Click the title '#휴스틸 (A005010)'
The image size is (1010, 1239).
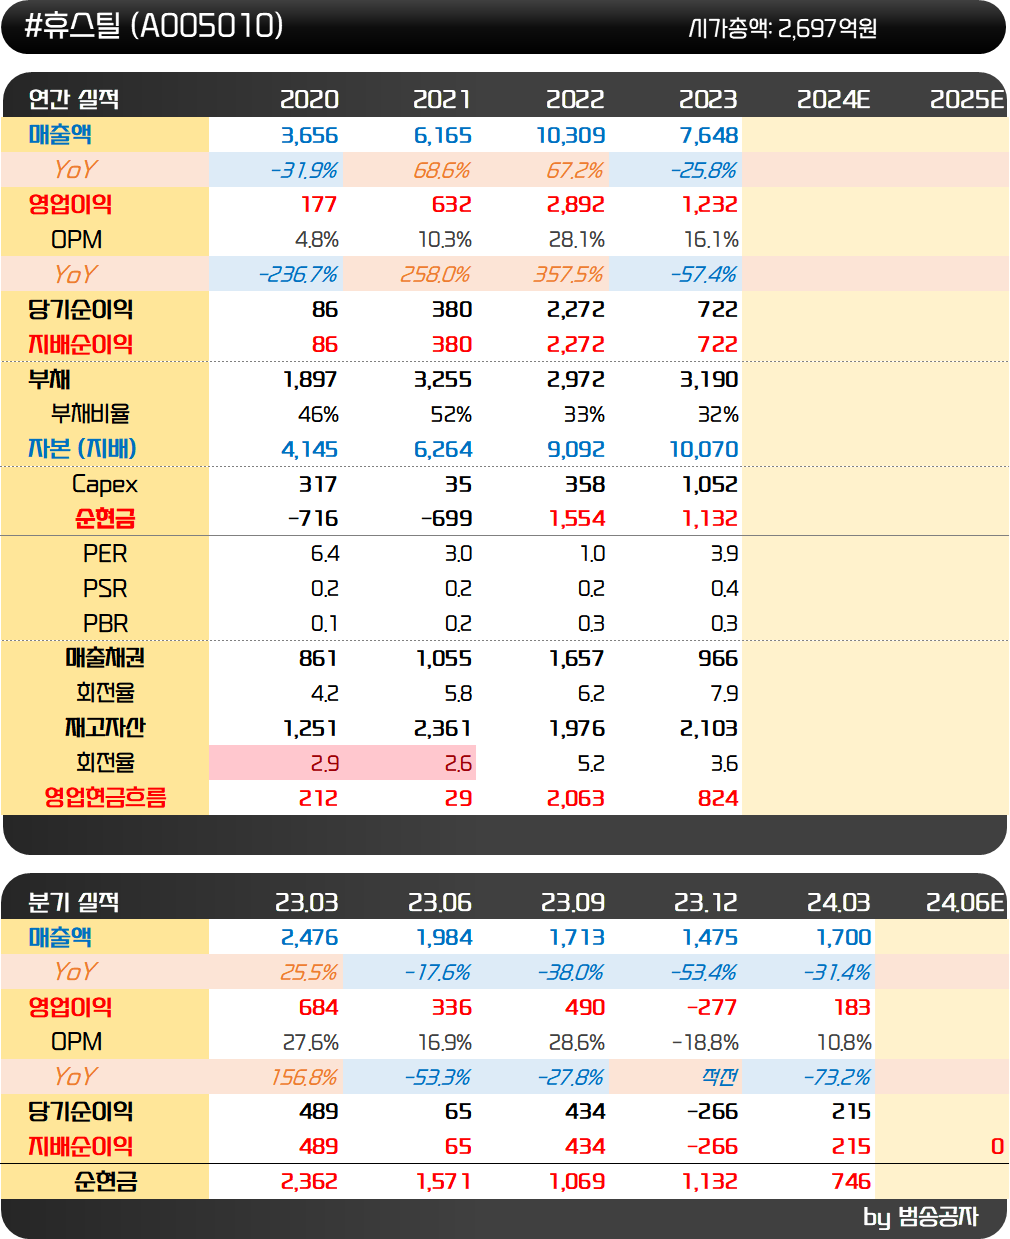pos(153,26)
